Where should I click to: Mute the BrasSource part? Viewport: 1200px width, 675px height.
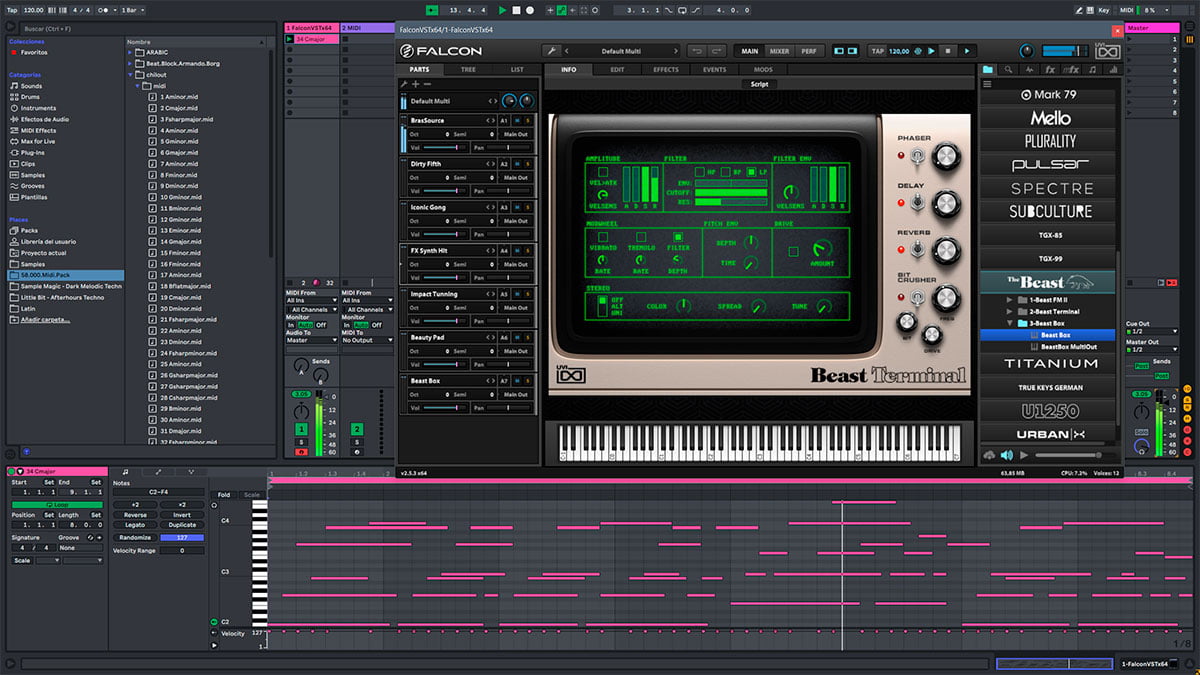point(517,120)
